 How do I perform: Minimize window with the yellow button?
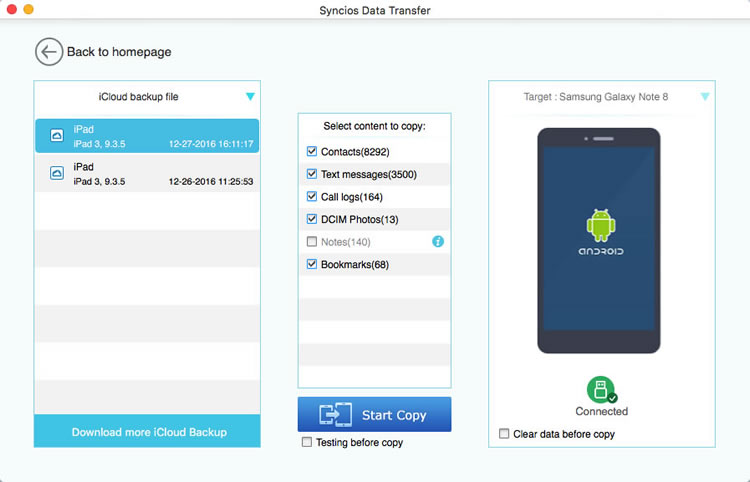click(x=28, y=9)
